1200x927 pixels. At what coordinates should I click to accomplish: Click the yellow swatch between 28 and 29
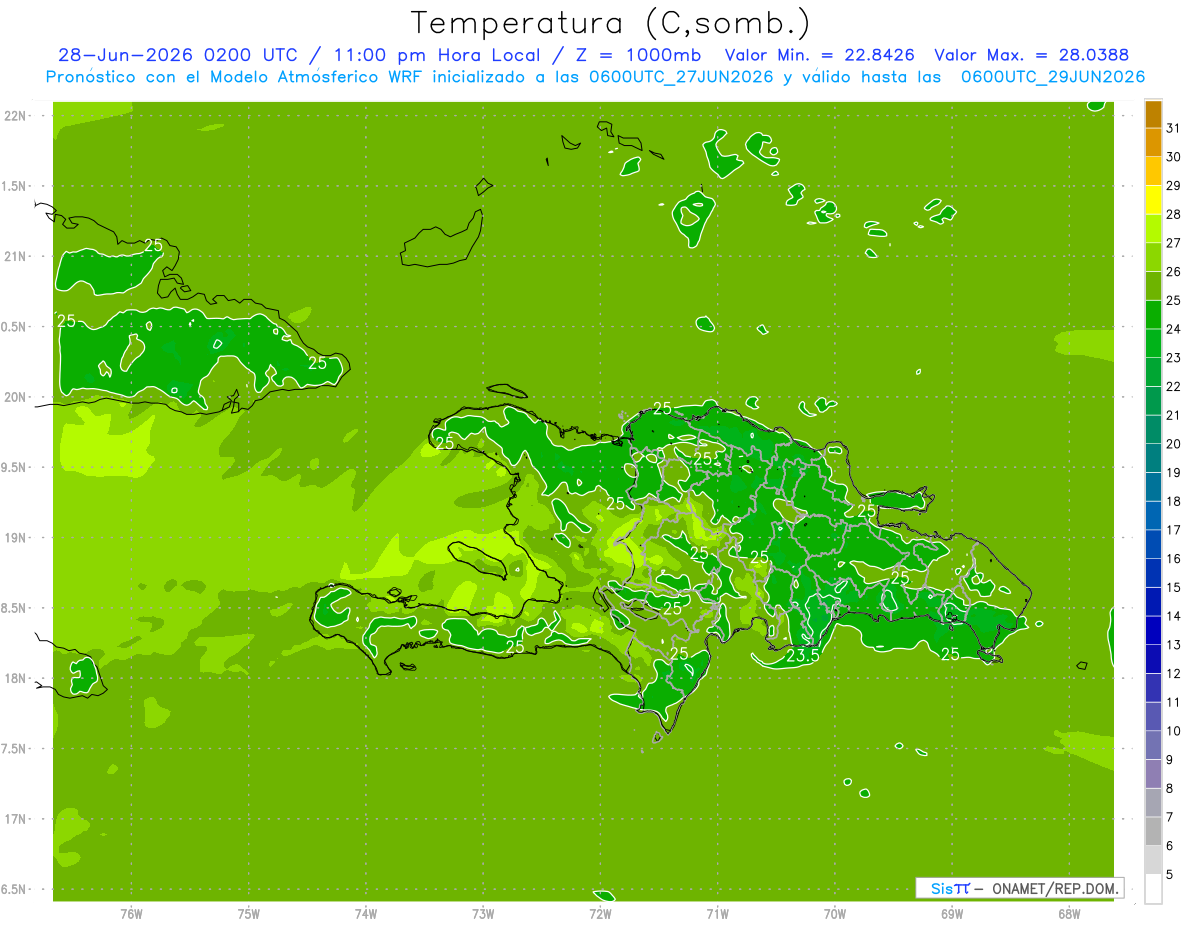click(x=1153, y=200)
